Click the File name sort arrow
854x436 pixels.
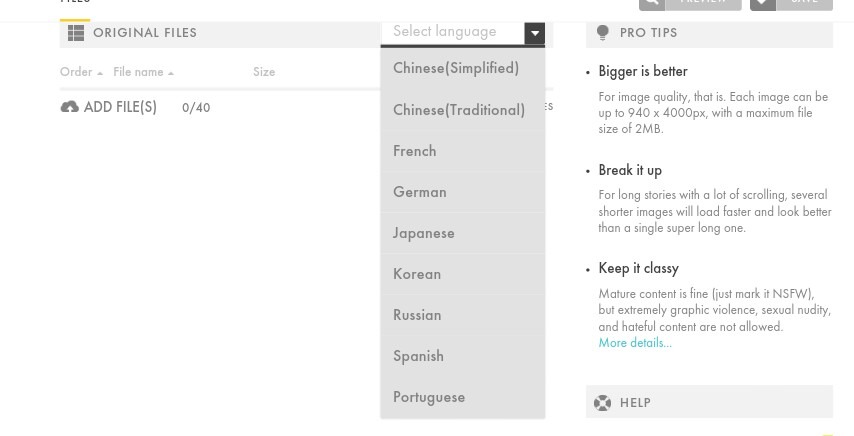171,73
